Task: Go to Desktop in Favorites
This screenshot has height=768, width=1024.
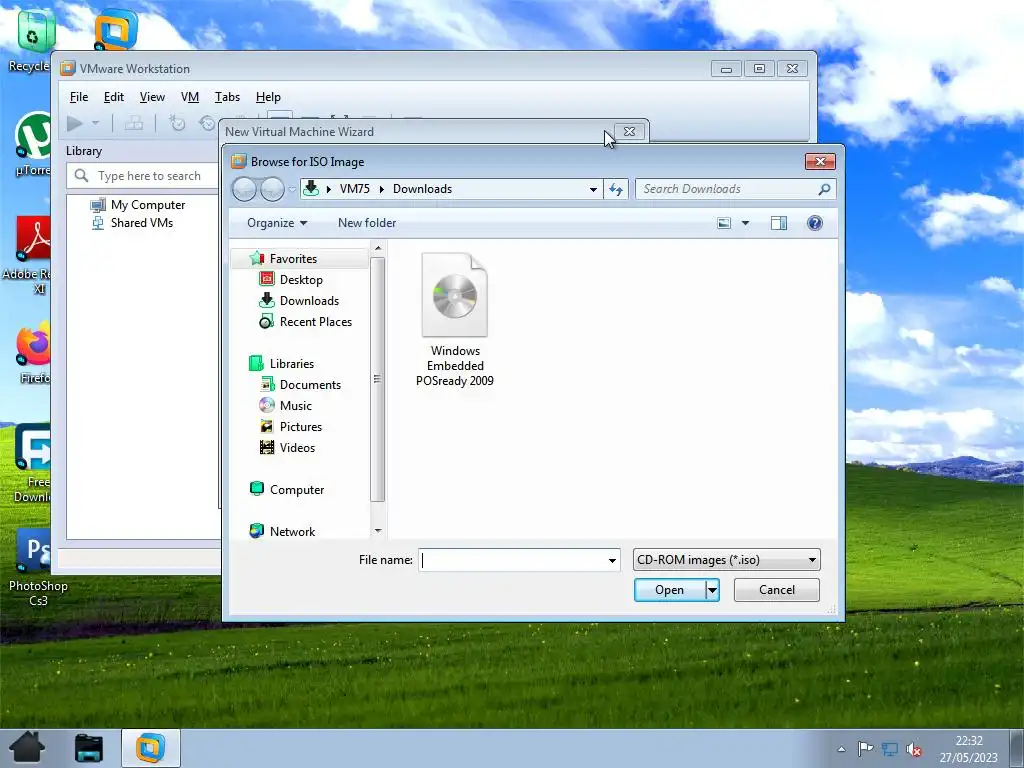Action: (x=301, y=280)
